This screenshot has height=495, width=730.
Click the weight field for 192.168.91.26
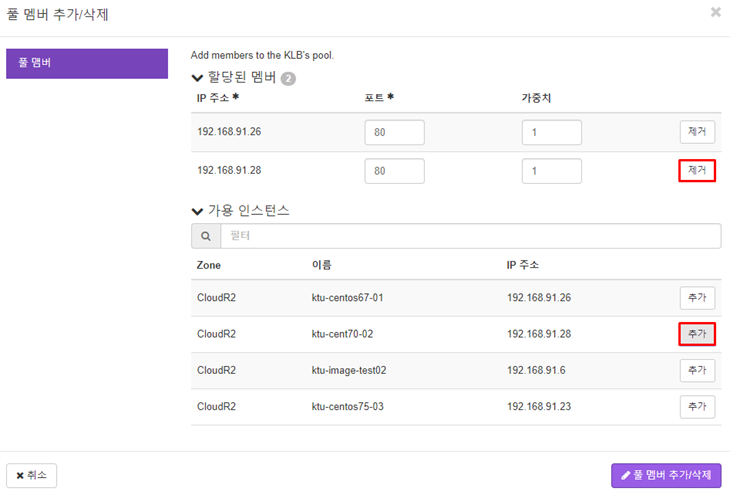coord(552,132)
